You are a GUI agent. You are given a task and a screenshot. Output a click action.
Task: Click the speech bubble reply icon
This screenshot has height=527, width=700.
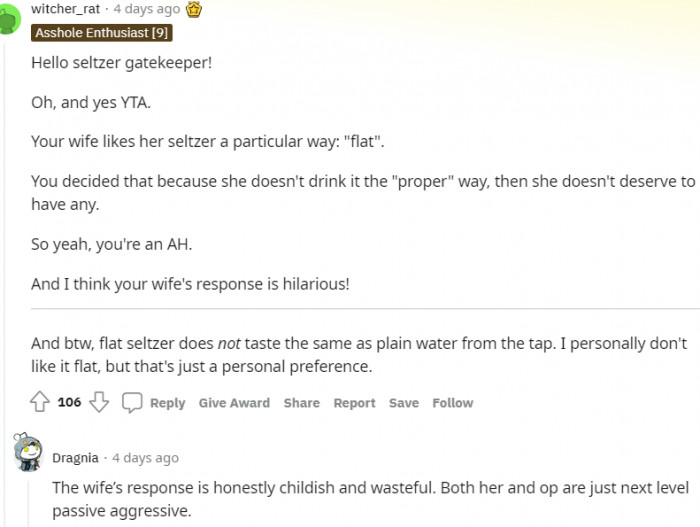[132, 403]
